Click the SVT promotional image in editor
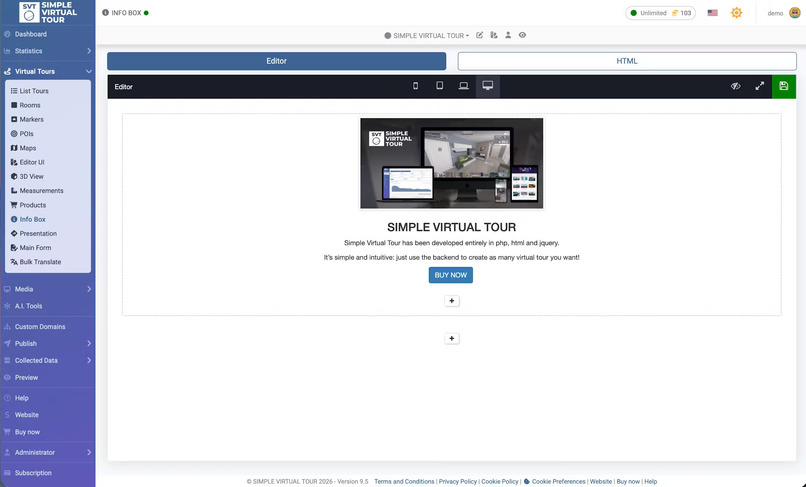Screen dimensions: 806x487 click(x=451, y=163)
